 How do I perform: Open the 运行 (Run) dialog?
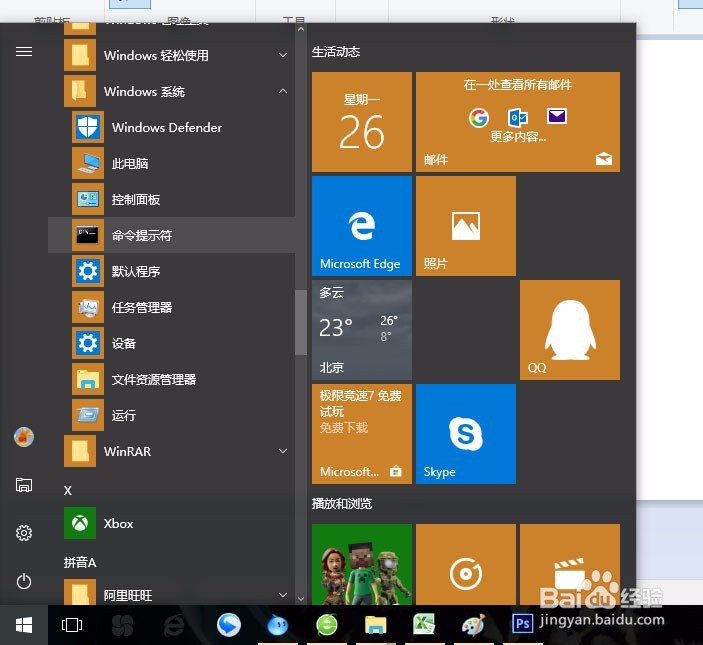[x=171, y=415]
